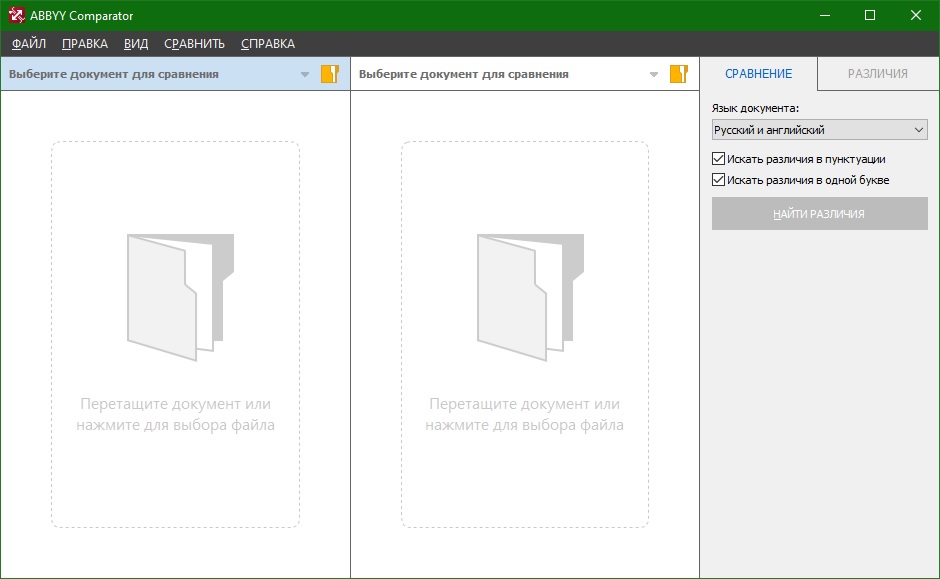This screenshot has height=579, width=940.
Task: Open the СПРАВКА menu
Action: [268, 44]
